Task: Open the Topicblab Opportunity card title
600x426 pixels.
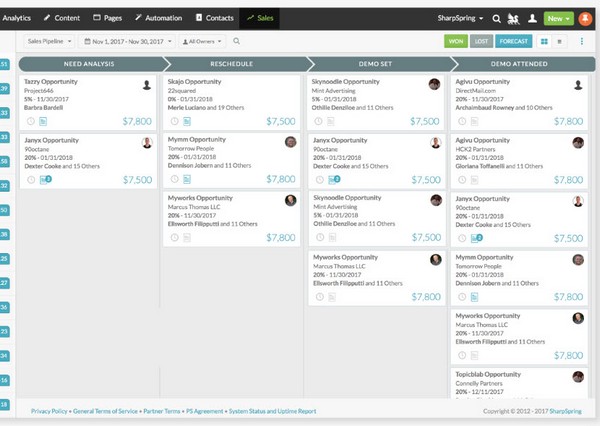Action: click(488, 374)
